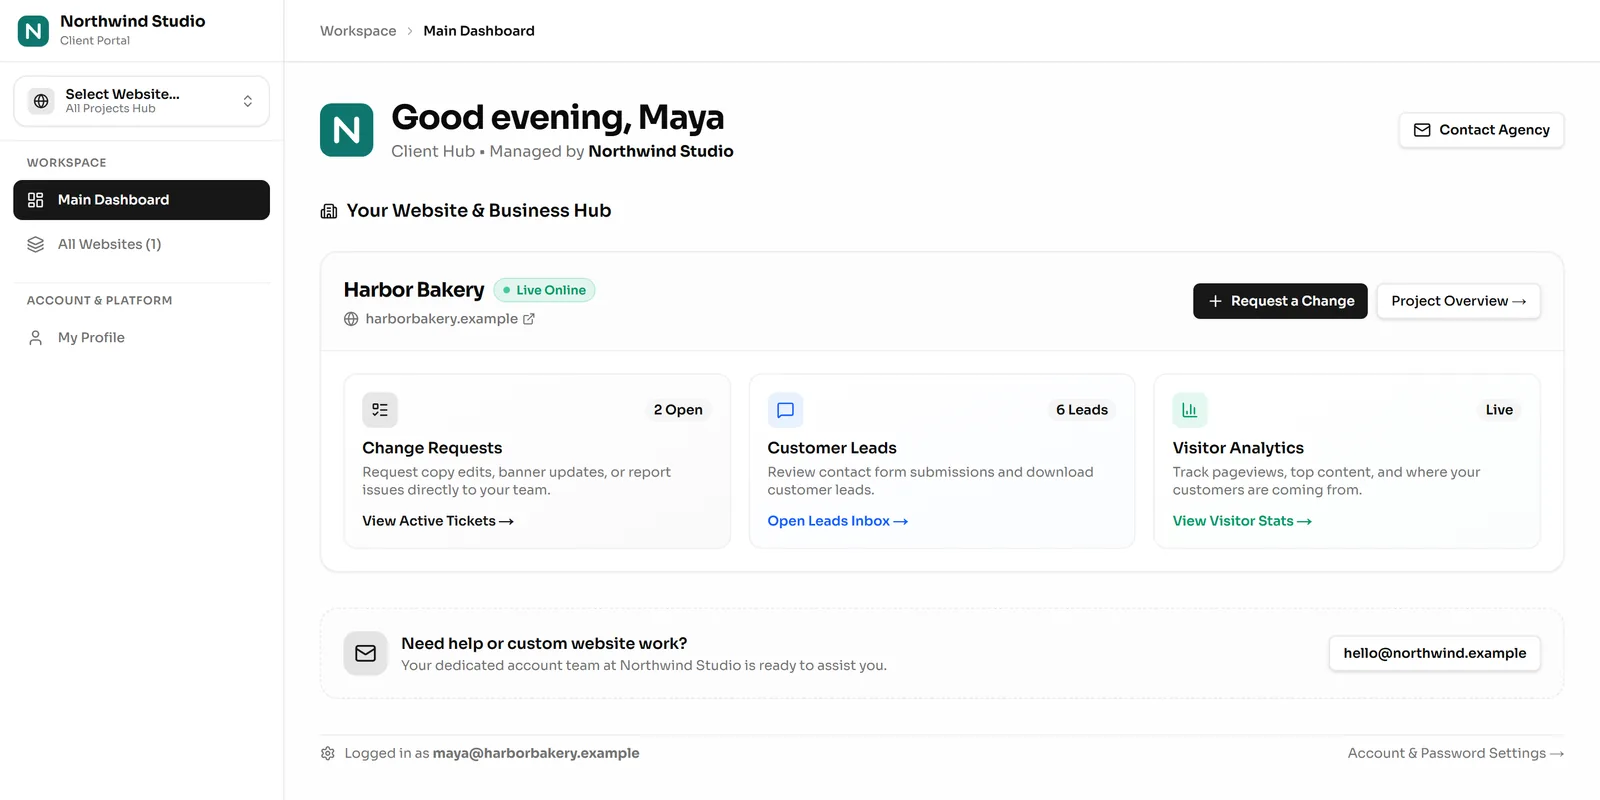This screenshot has width=1600, height=800.
Task: Open Leads Inbox link
Action: point(838,521)
